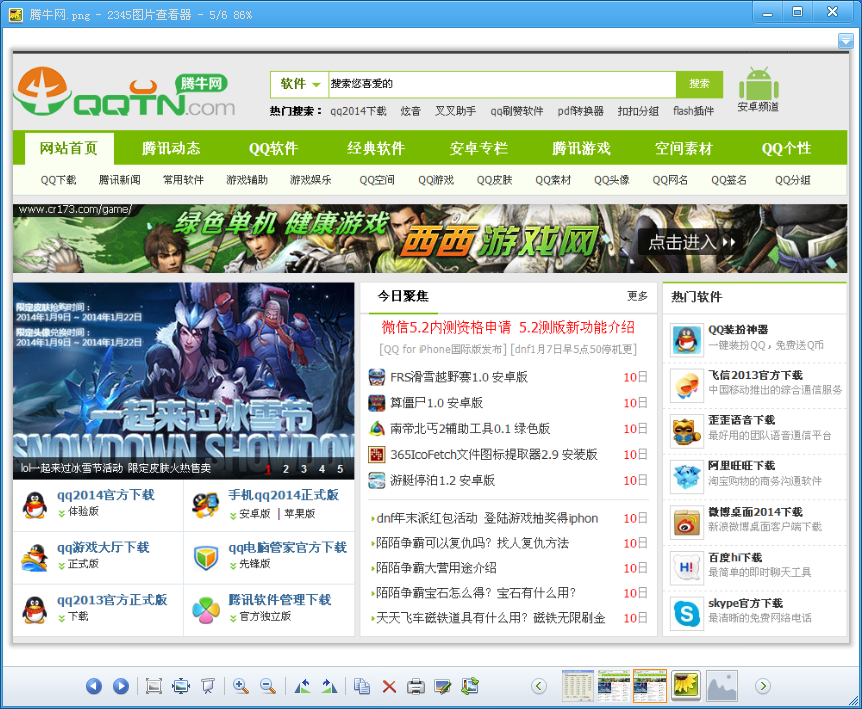Zoom in on the image
862x709 pixels.
(x=240, y=686)
